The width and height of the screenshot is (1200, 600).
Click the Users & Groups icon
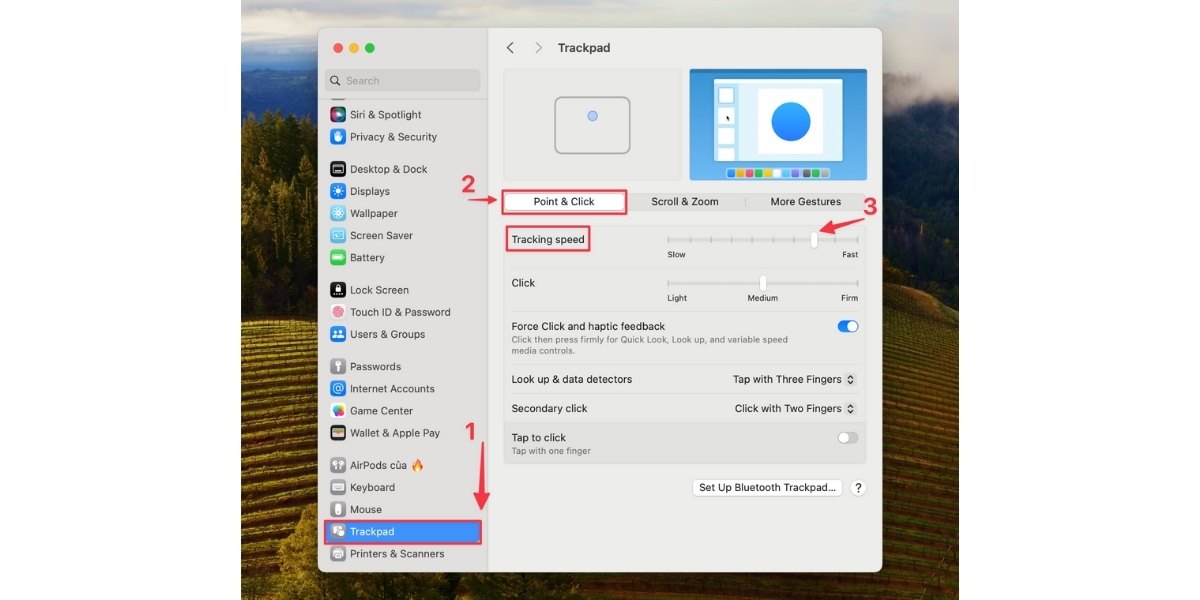pyautogui.click(x=338, y=334)
